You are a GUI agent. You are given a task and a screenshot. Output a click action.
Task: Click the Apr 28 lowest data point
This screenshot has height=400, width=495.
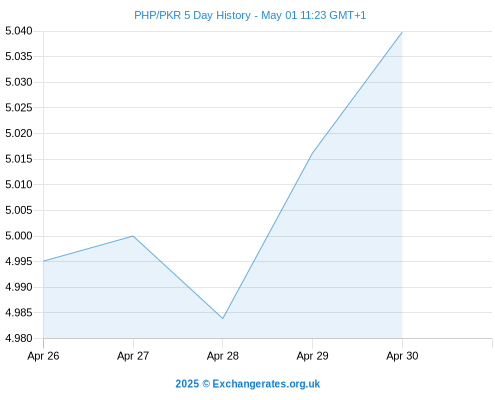[x=223, y=318]
